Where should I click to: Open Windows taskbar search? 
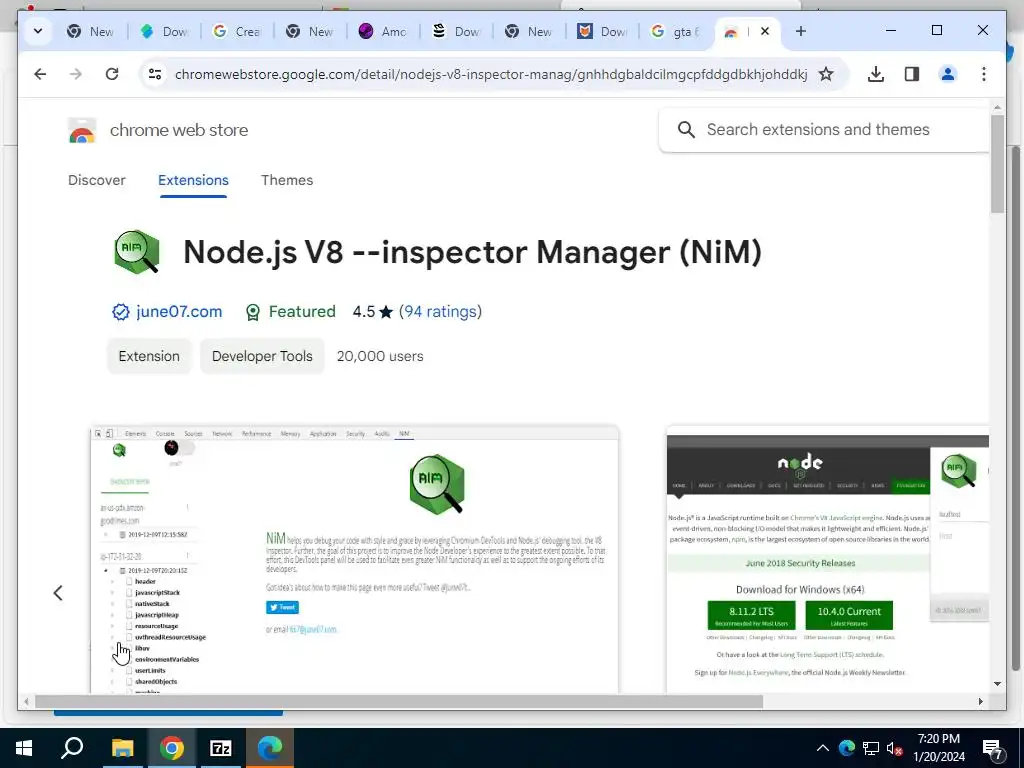(72, 748)
